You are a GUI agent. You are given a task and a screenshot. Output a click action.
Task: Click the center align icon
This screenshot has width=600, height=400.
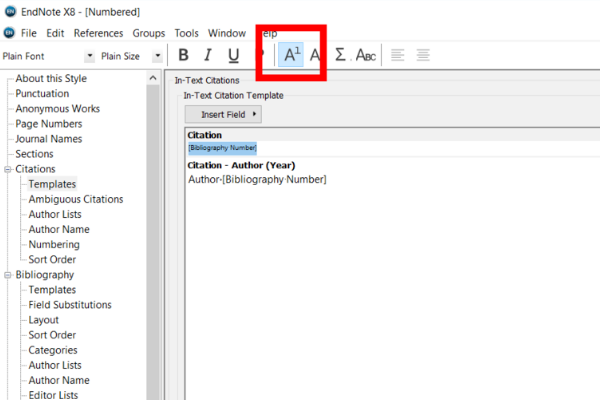[x=423, y=55]
